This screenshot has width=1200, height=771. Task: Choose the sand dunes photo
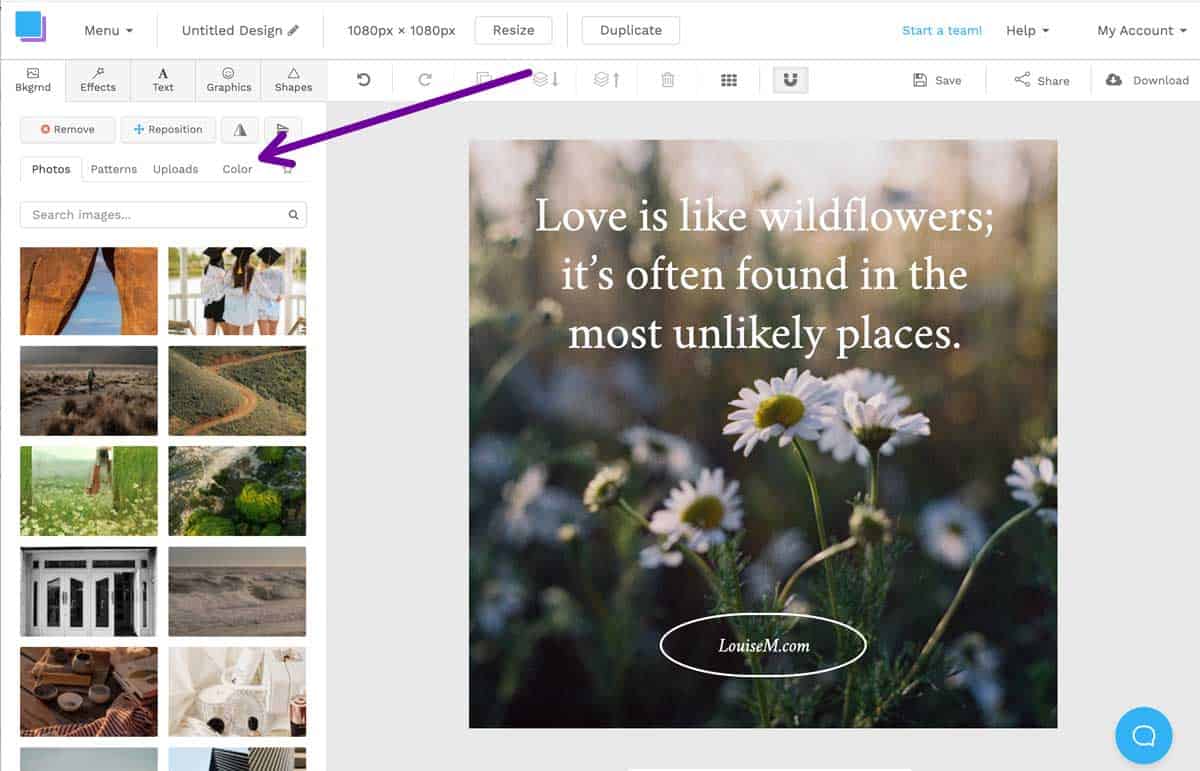tap(237, 591)
